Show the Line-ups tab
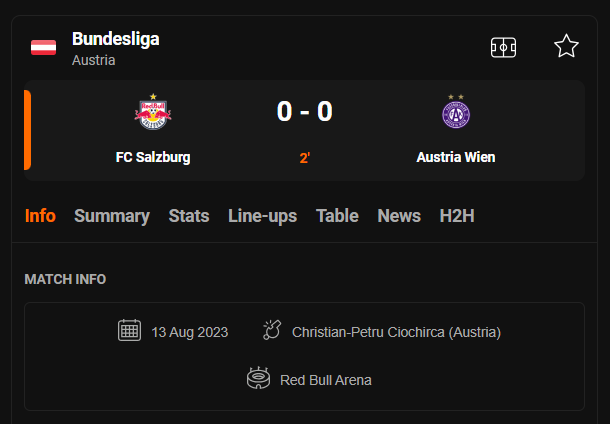The width and height of the screenshot is (610, 424). [262, 216]
